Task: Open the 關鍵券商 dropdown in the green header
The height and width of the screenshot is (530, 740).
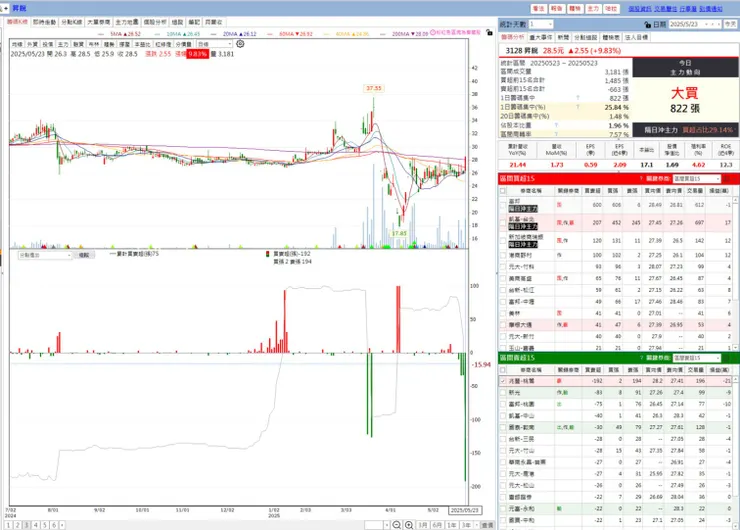Action: (697, 358)
